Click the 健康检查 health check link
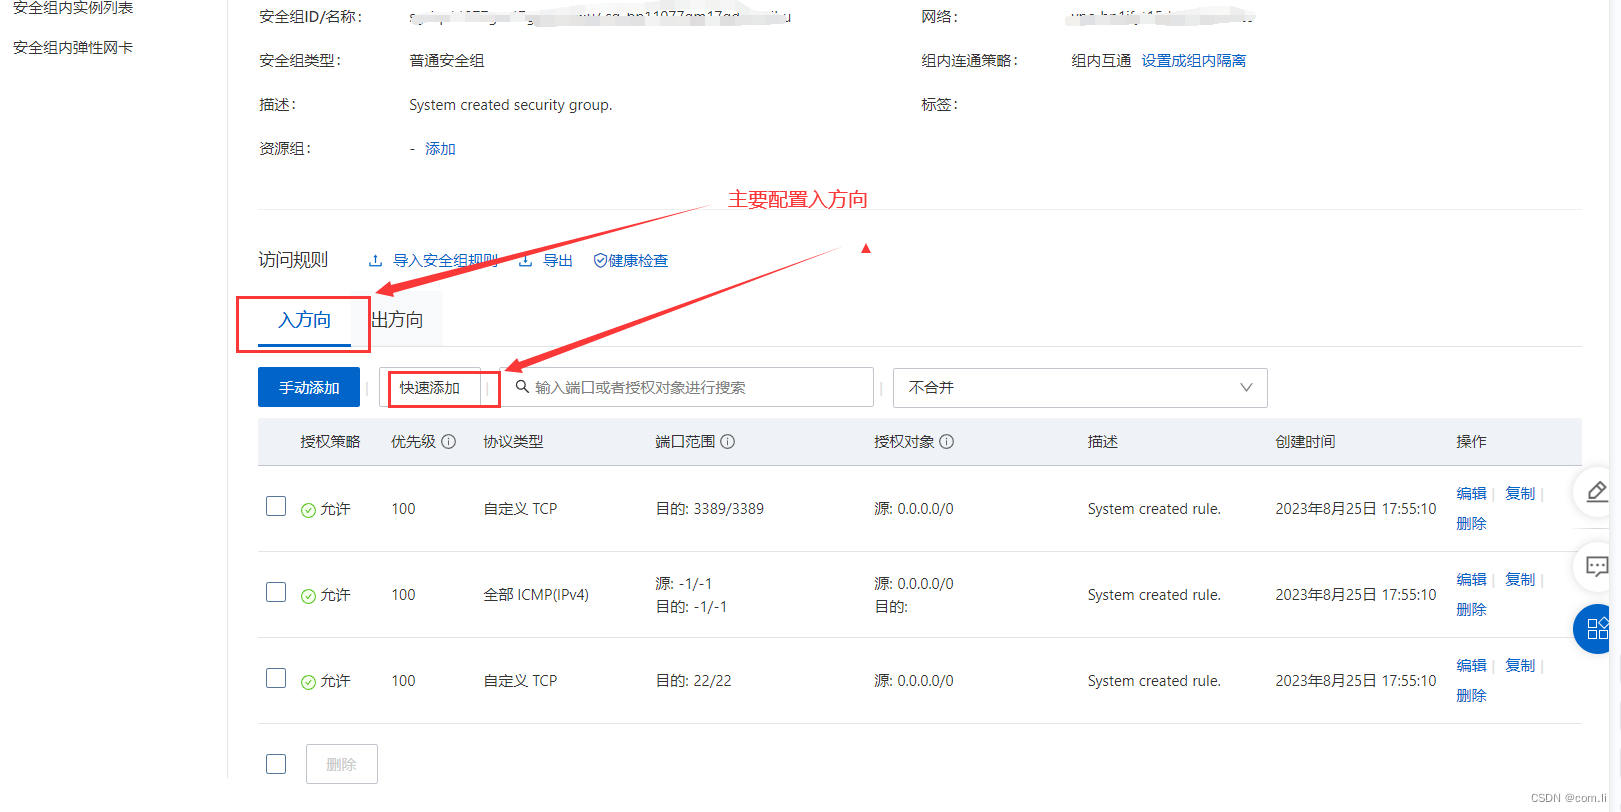This screenshot has height=812, width=1621. (x=638, y=261)
